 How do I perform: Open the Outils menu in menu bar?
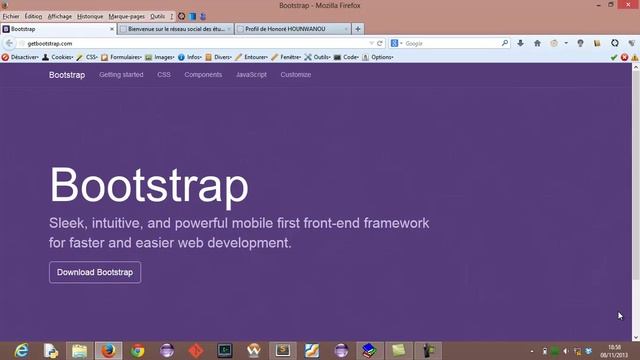tap(158, 17)
